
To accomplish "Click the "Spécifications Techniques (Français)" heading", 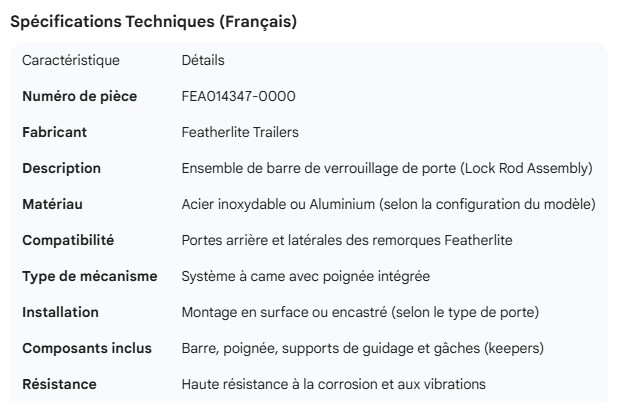I will (x=152, y=23).
